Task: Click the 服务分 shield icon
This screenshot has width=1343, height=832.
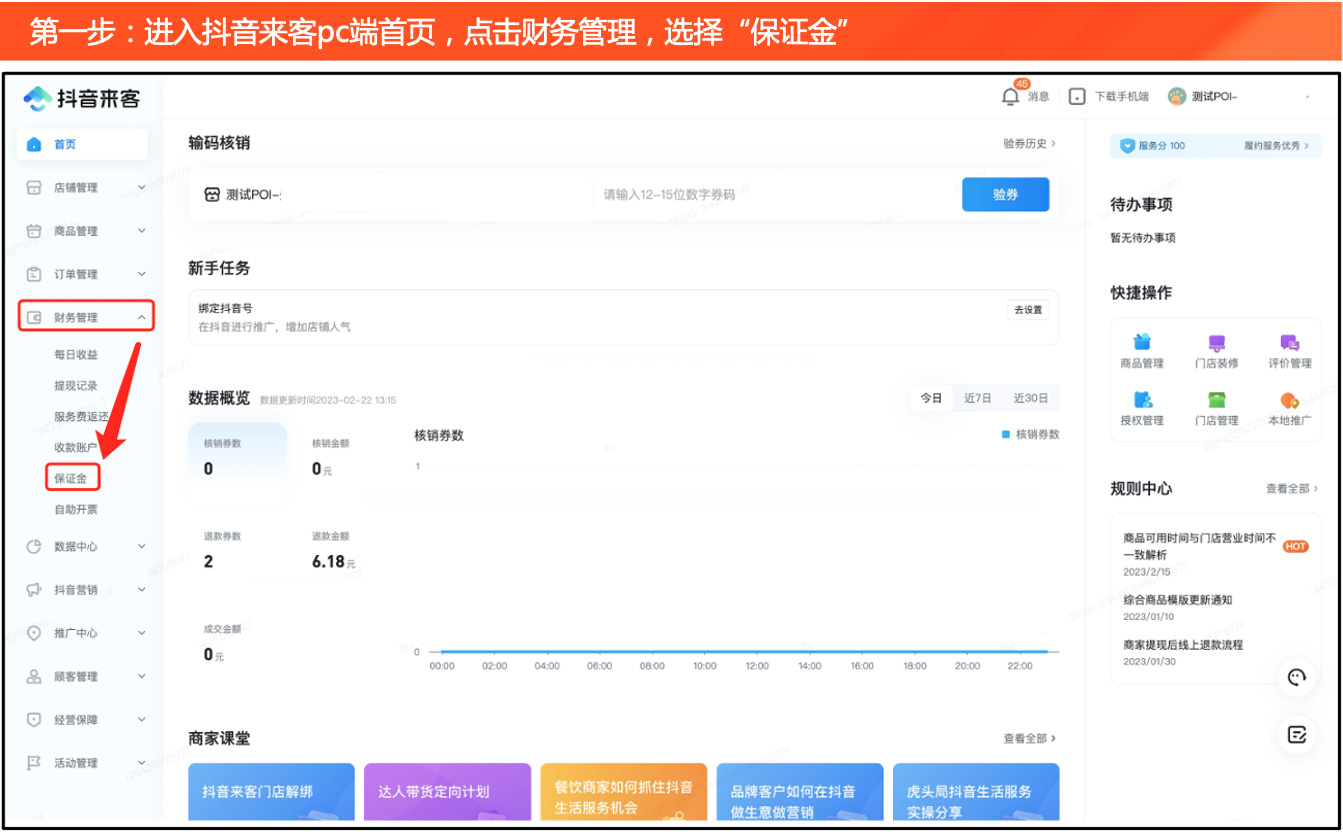Action: coord(1128,146)
